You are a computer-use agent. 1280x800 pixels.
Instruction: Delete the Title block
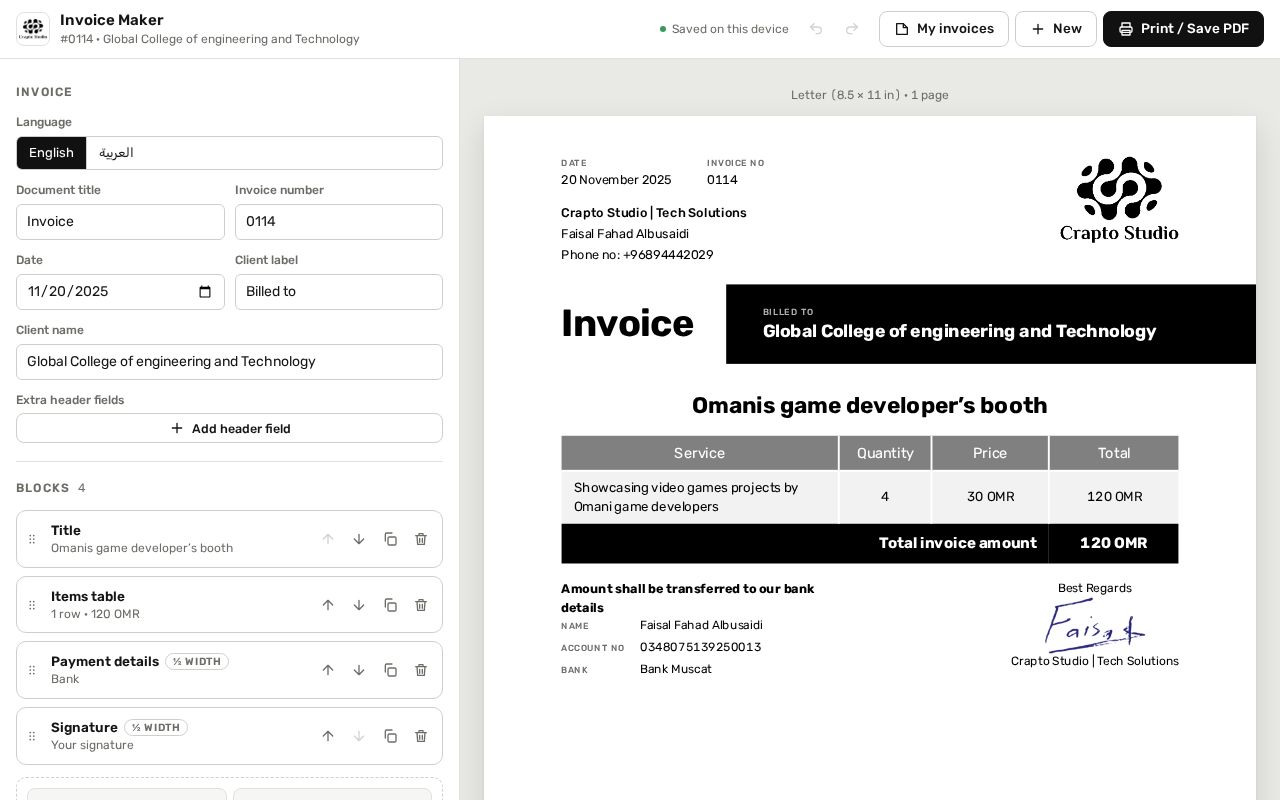coord(421,539)
